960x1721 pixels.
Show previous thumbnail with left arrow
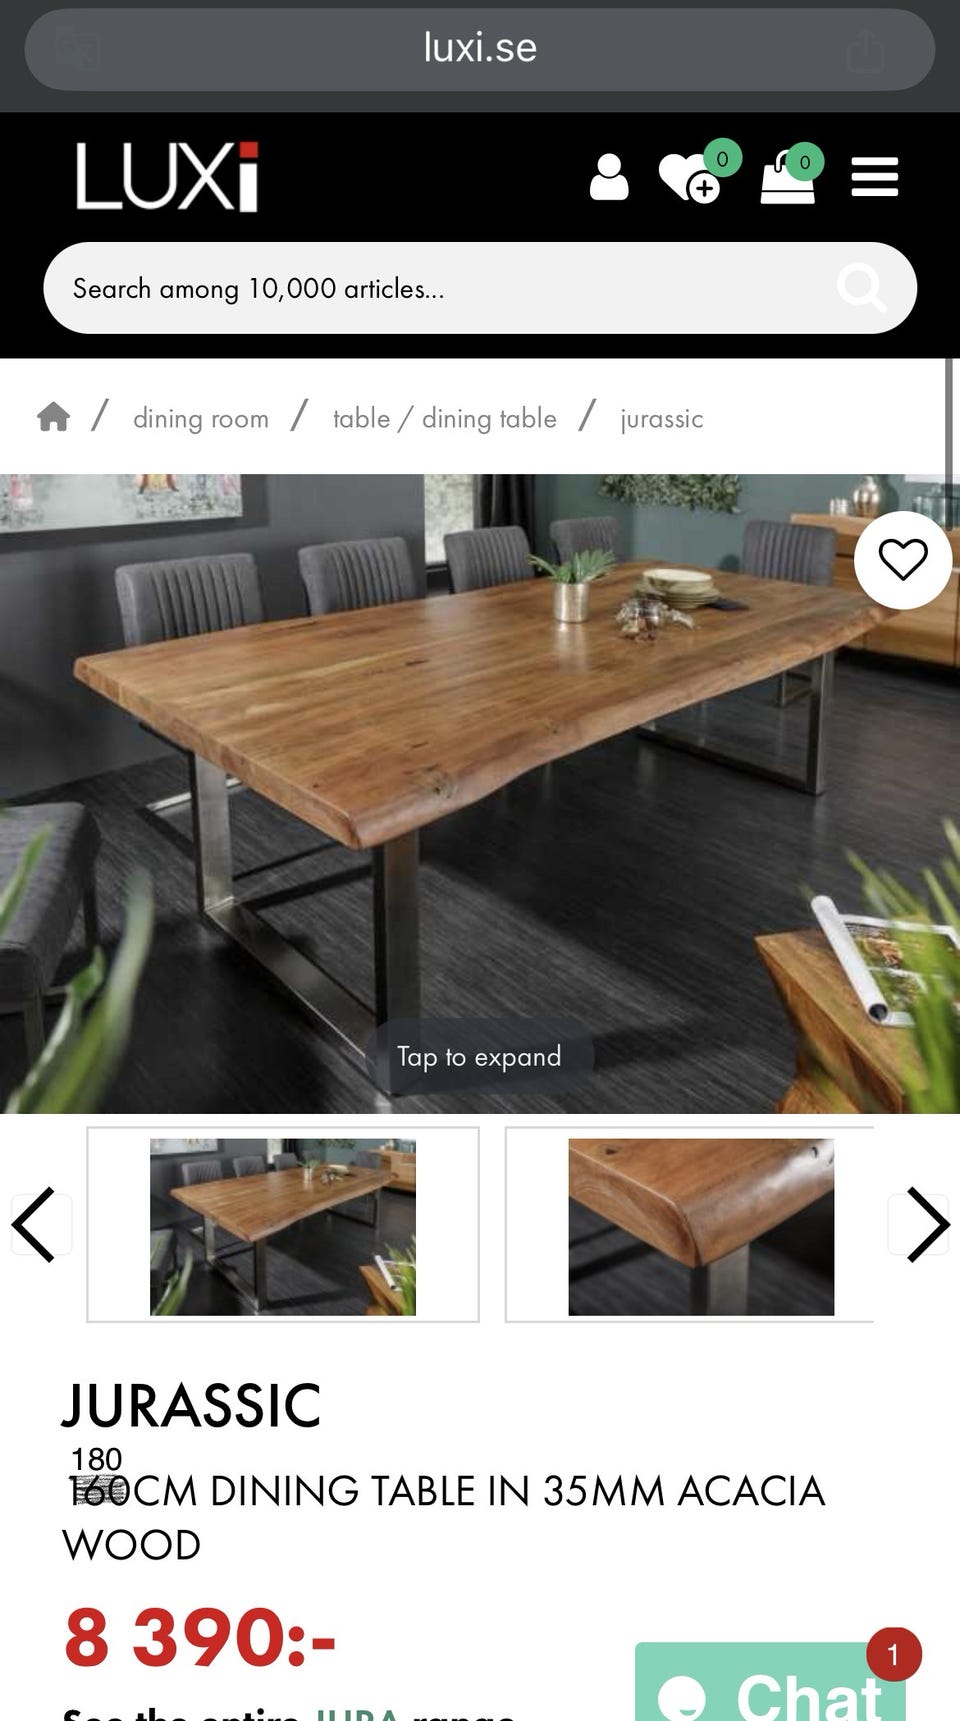[36, 1224]
